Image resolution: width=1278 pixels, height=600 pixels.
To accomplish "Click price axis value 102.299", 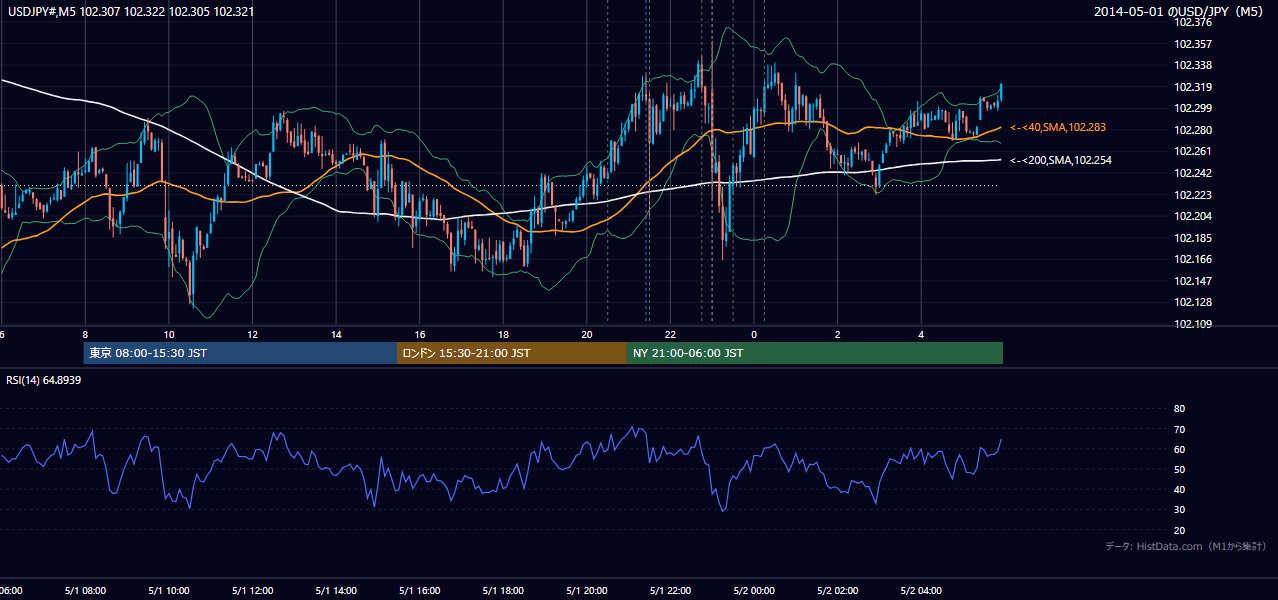I will coord(1193,108).
